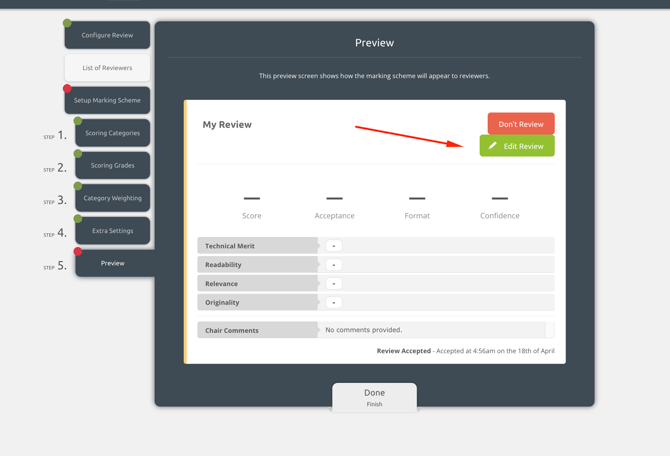Click the green dot on Scoring Categories

click(78, 121)
